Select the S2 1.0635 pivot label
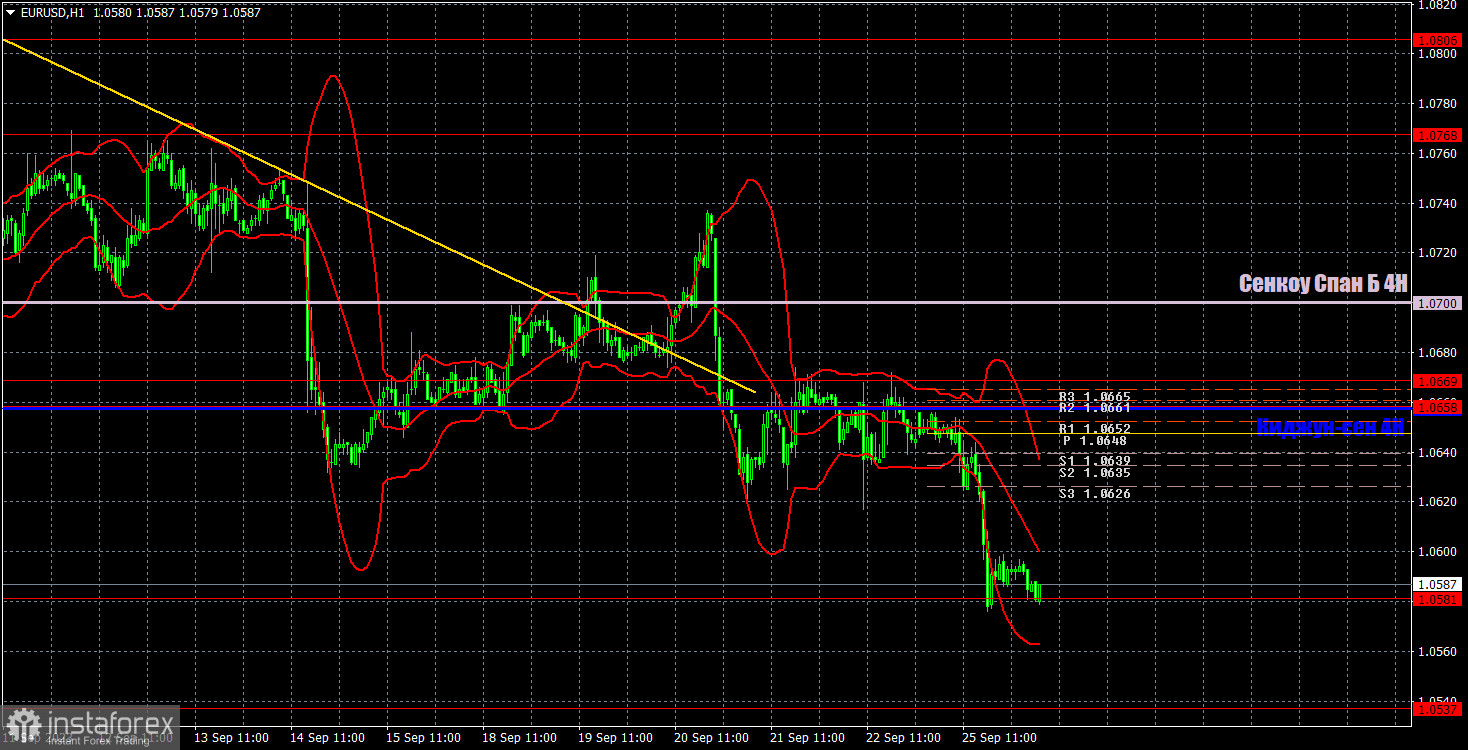 coord(1095,472)
